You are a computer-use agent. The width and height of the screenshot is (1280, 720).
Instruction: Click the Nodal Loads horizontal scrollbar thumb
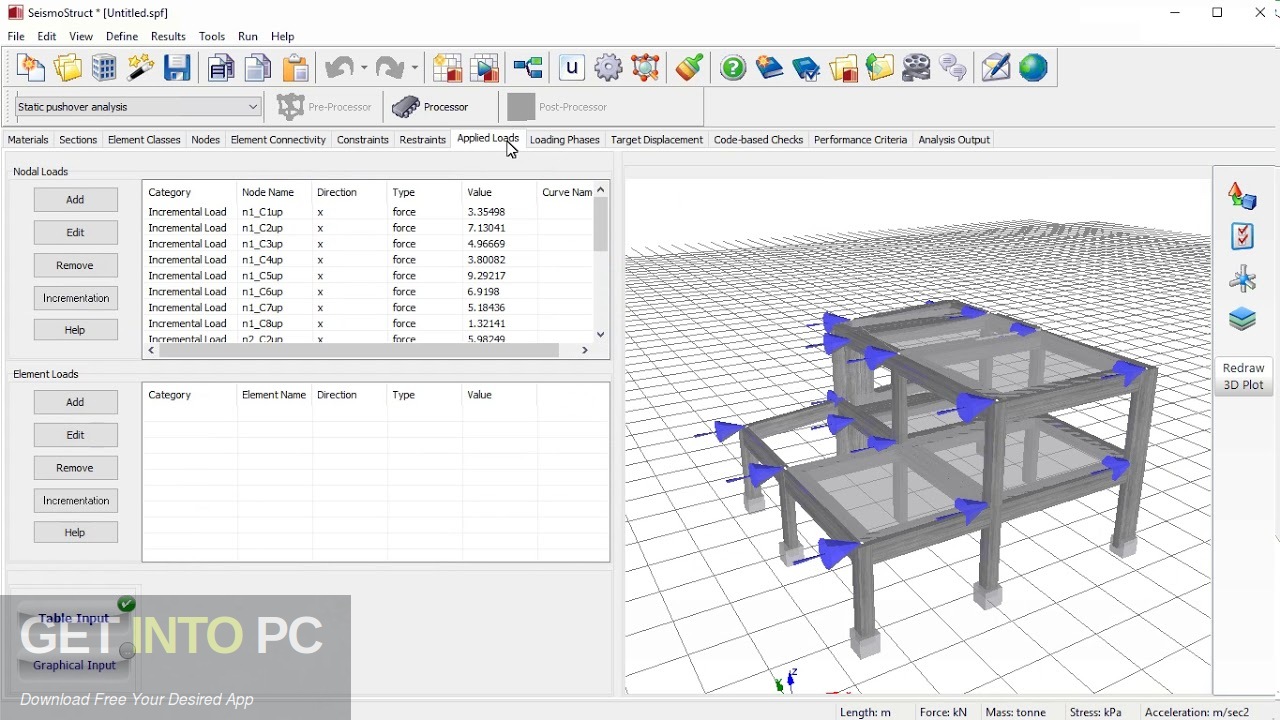[x=359, y=350]
